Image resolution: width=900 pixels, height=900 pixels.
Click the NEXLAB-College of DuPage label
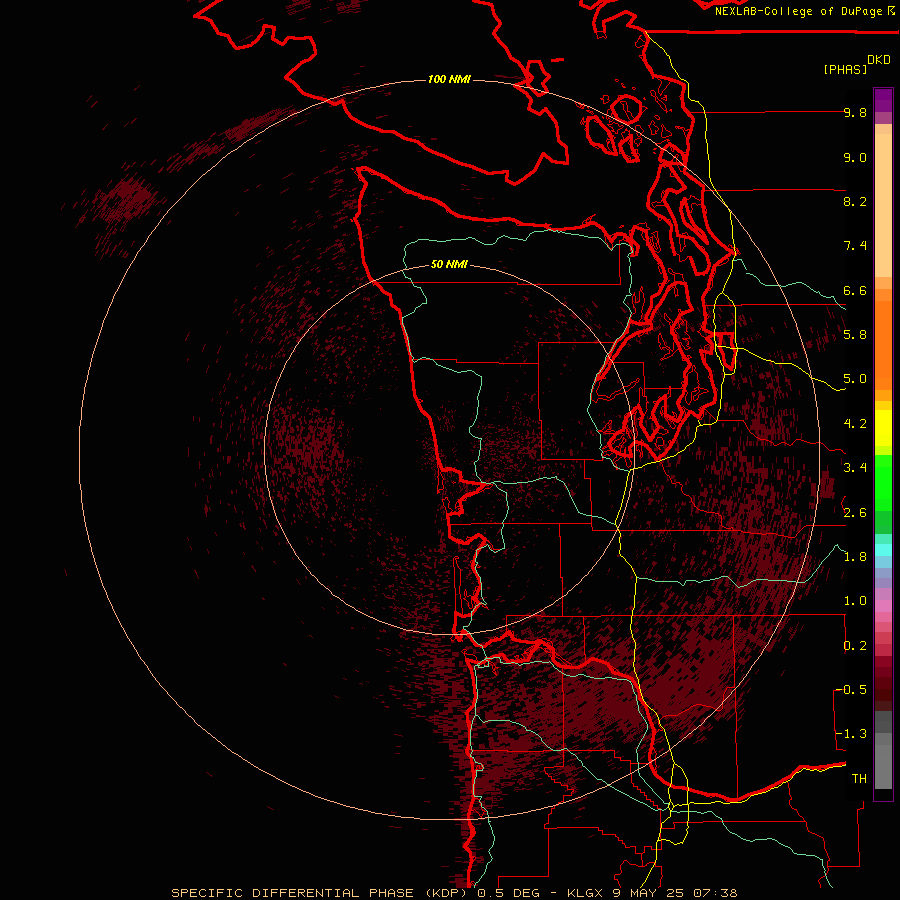pyautogui.click(x=798, y=11)
